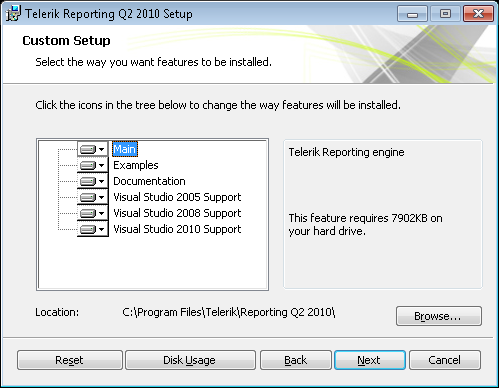Select the Documentation feature label

click(149, 181)
